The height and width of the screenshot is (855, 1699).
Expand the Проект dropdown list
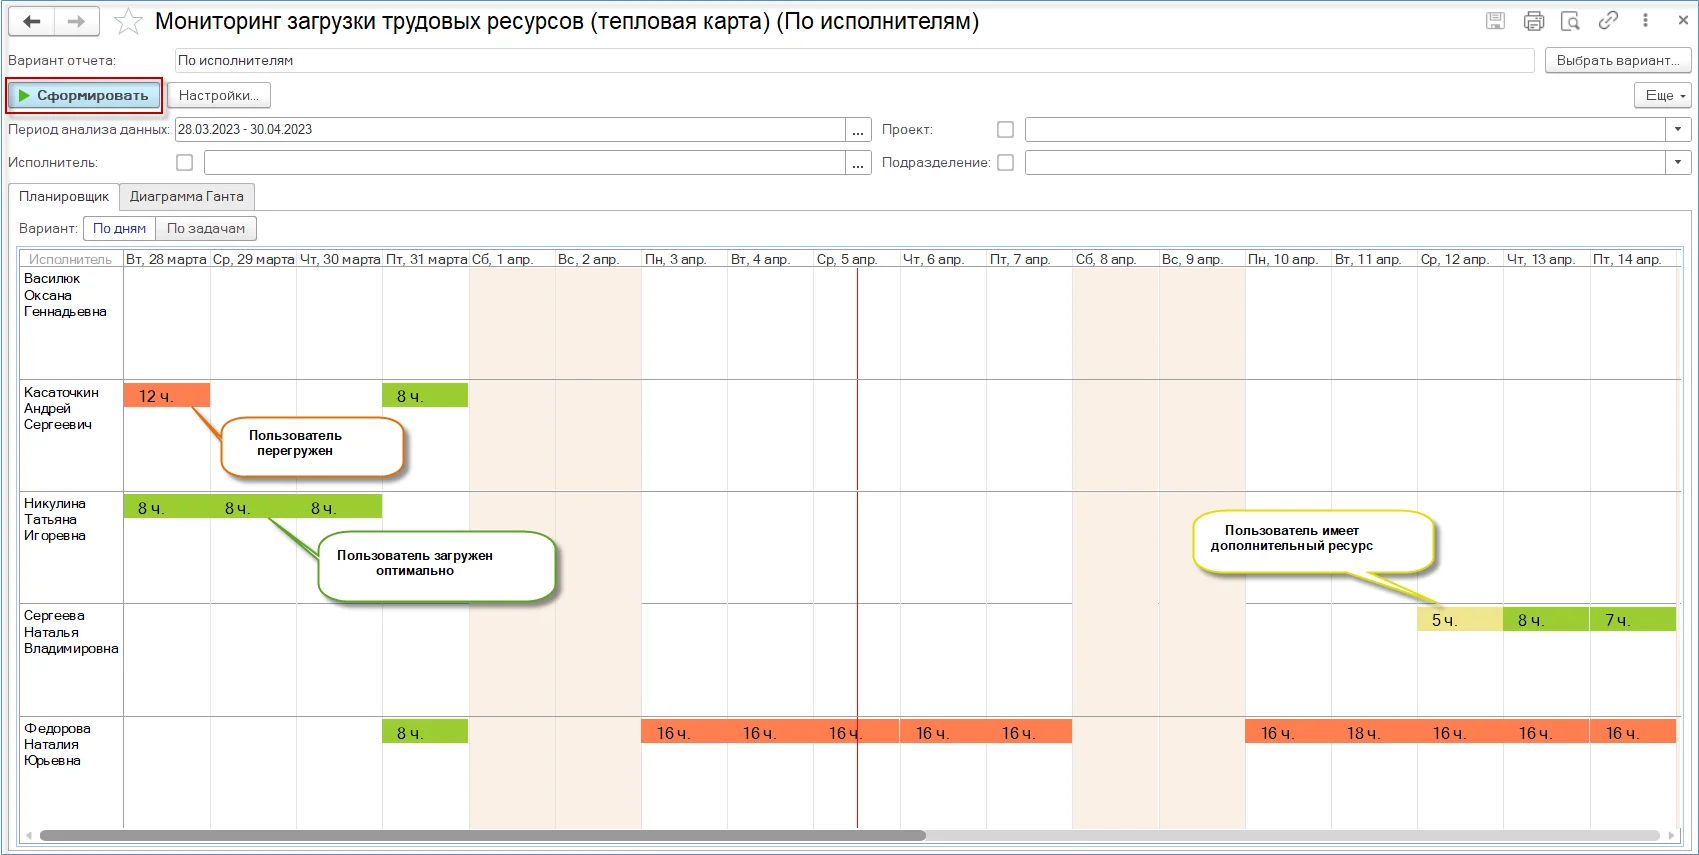[x=1678, y=129]
